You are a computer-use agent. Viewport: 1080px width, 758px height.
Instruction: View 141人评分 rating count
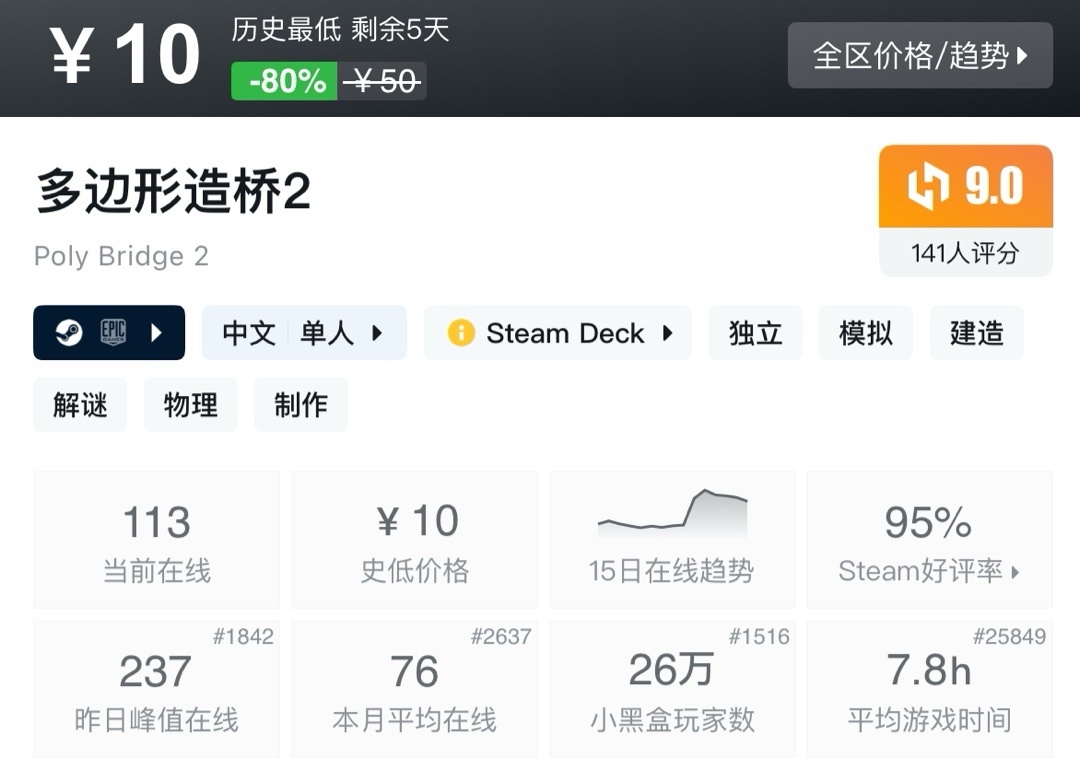pos(965,253)
